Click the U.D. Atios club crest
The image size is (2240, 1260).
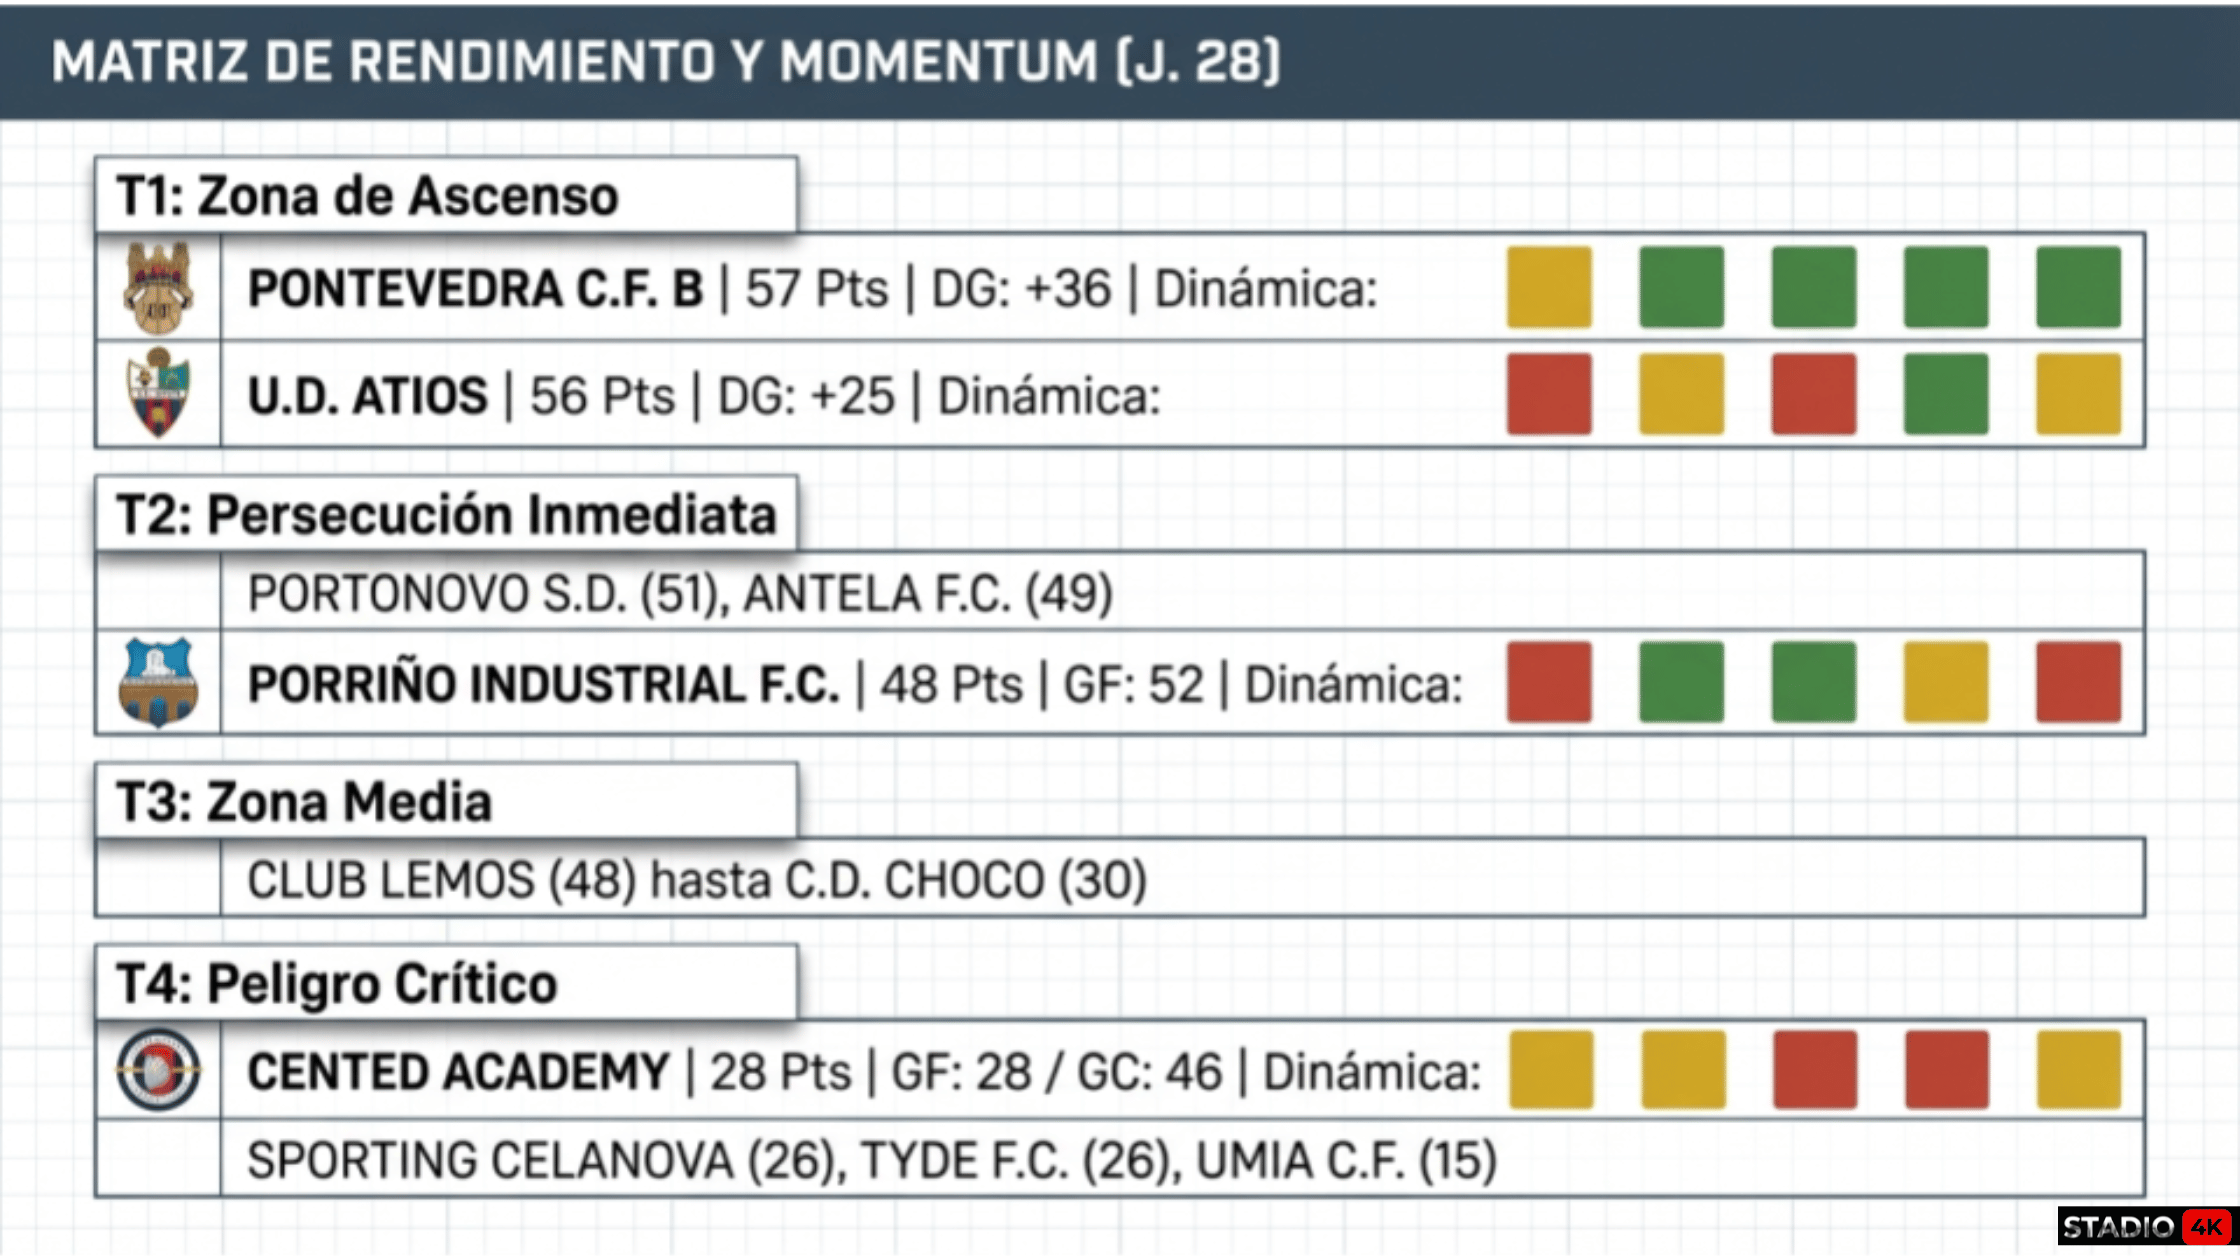pyautogui.click(x=158, y=393)
